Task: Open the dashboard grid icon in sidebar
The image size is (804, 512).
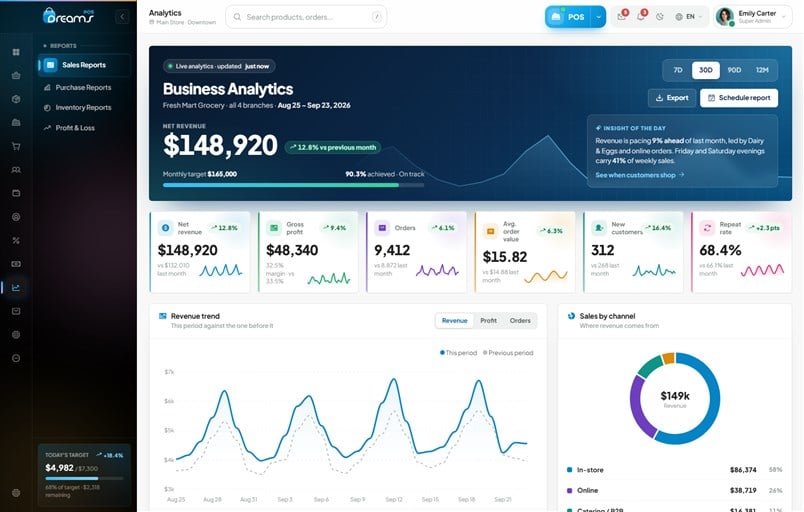Action: pyautogui.click(x=16, y=52)
